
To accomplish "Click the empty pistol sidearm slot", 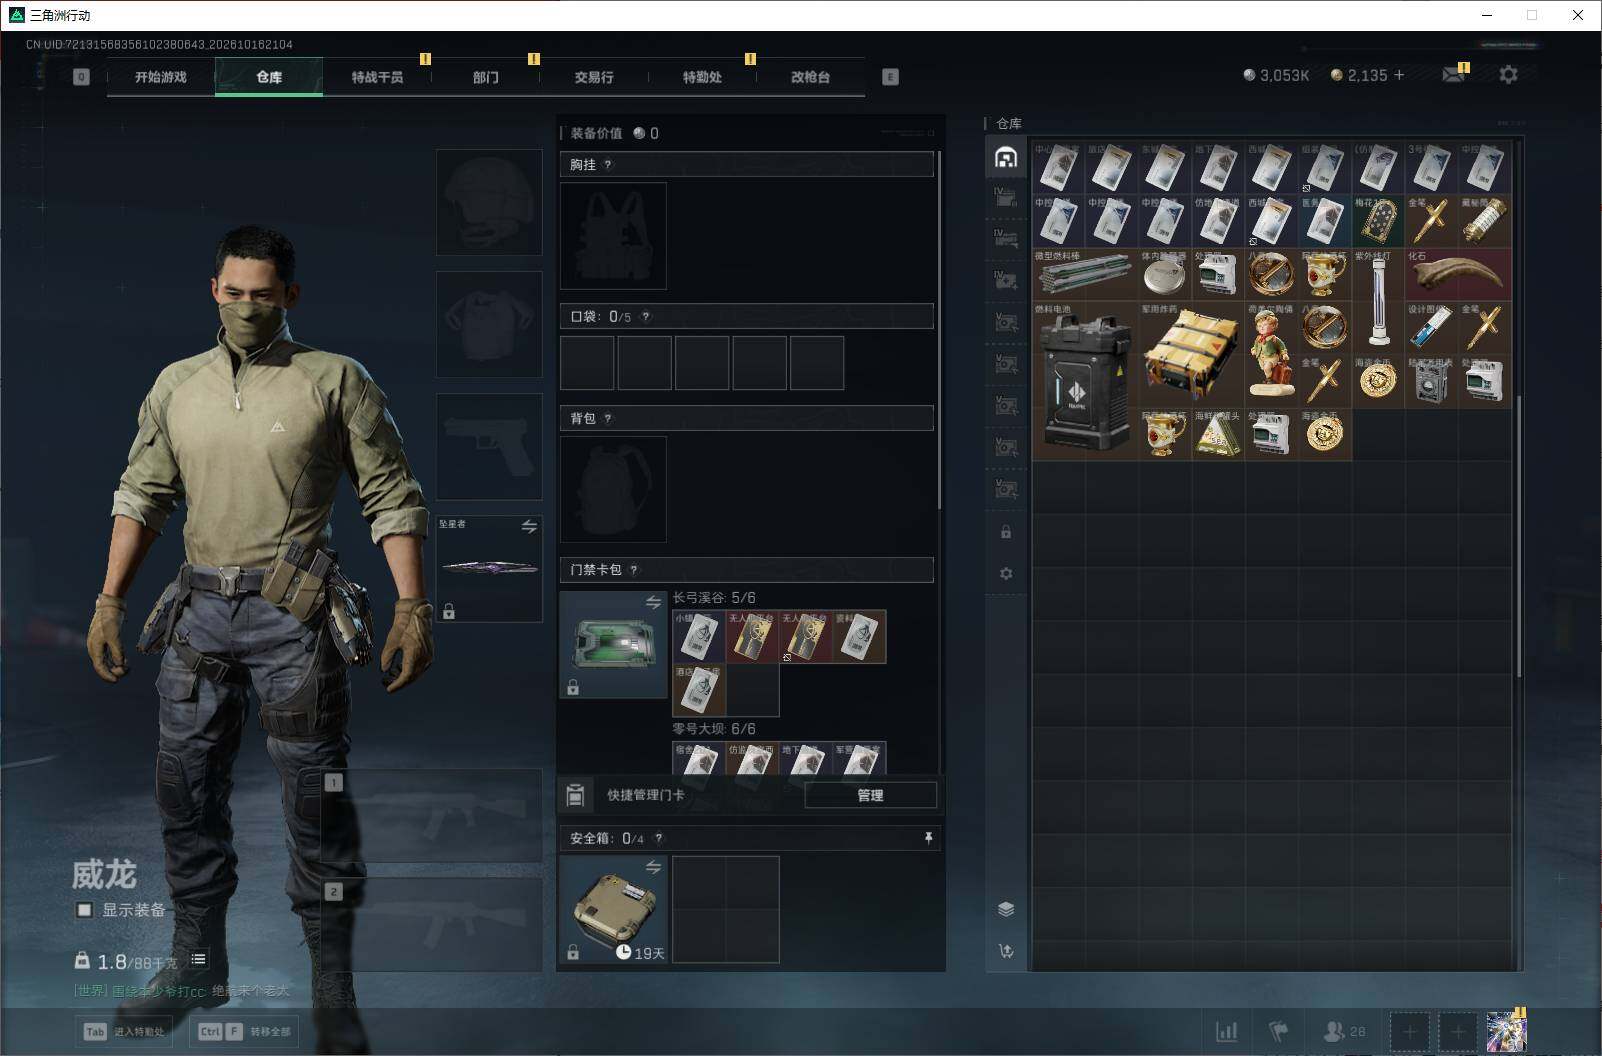I will click(x=489, y=446).
